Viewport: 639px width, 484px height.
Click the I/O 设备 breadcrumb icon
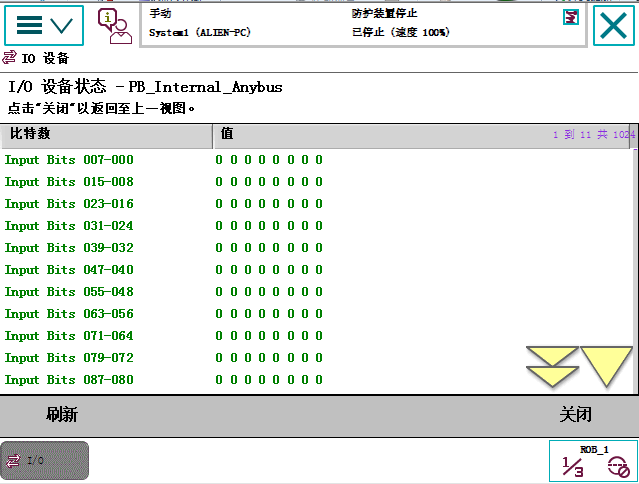[11, 58]
